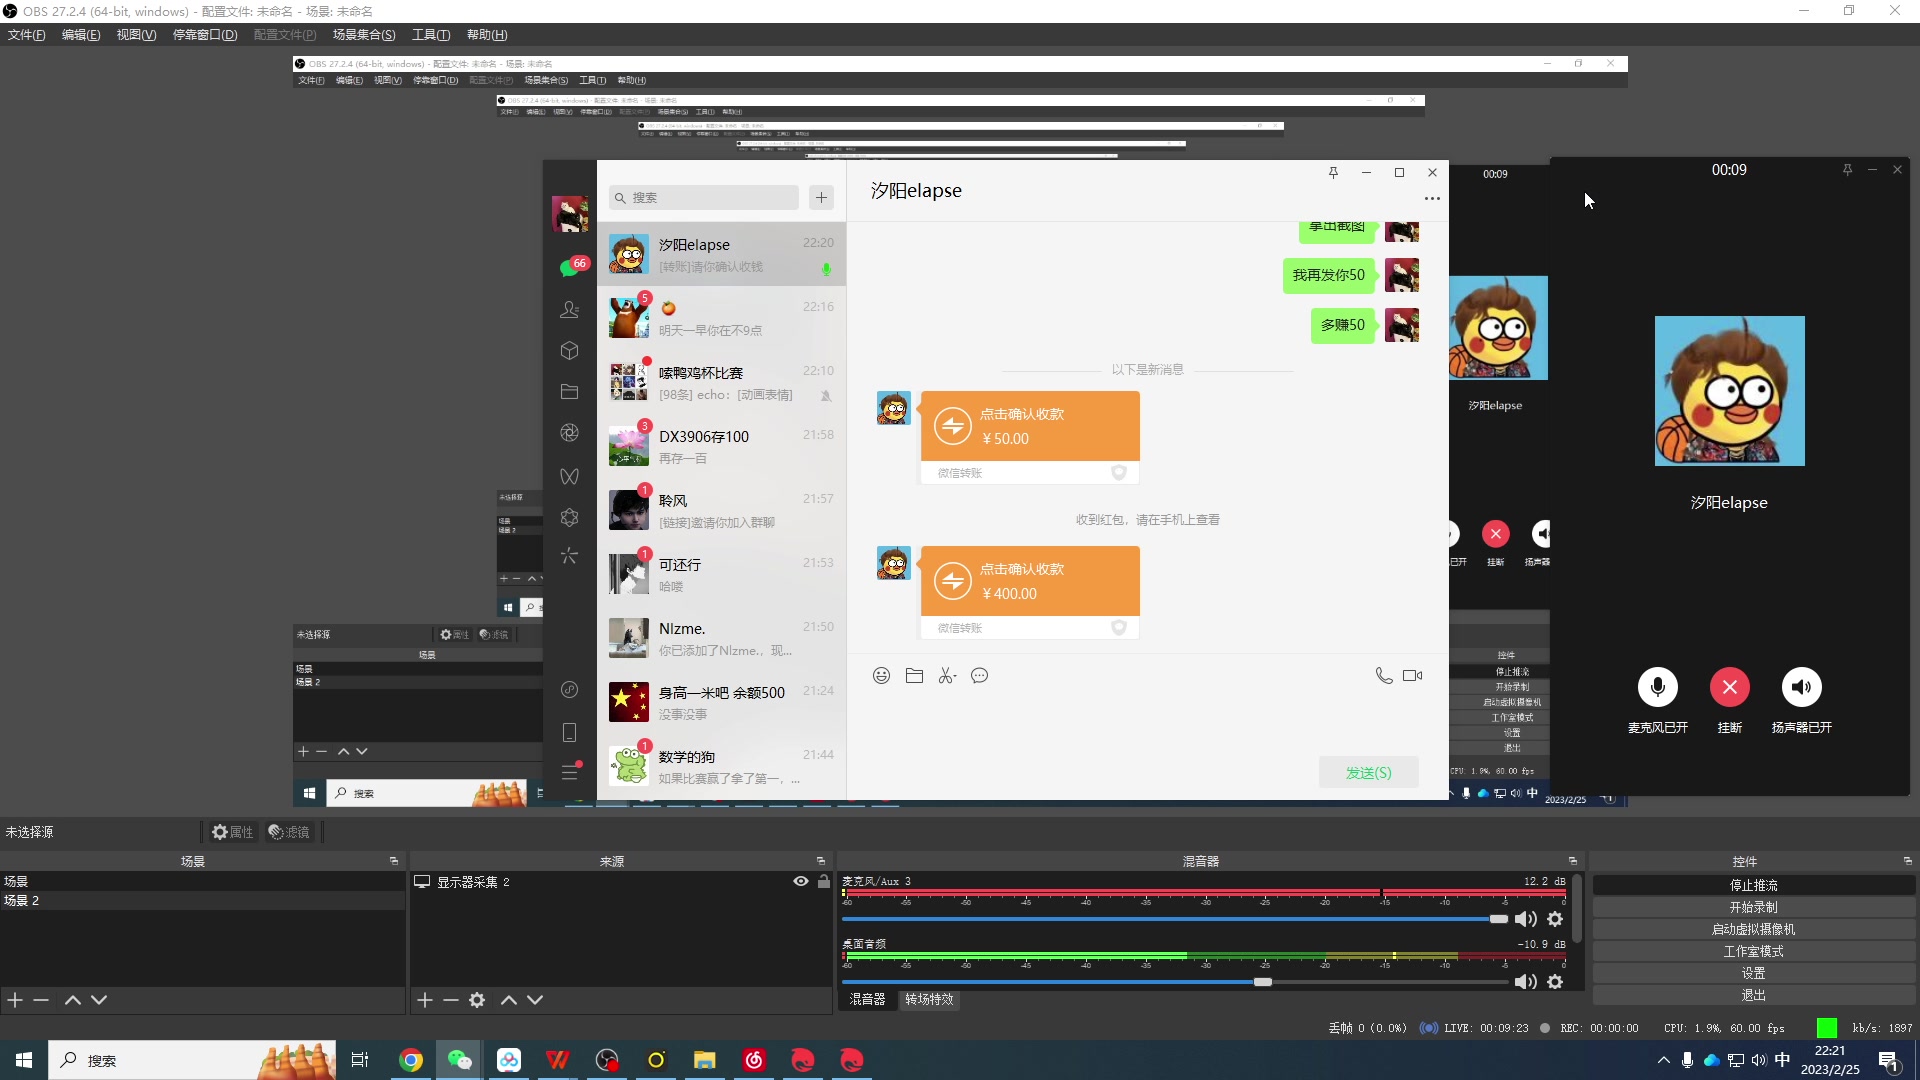Open send file folder icon in chat toolbar
Image resolution: width=1920 pixels, height=1080 pixels.
pos(914,676)
